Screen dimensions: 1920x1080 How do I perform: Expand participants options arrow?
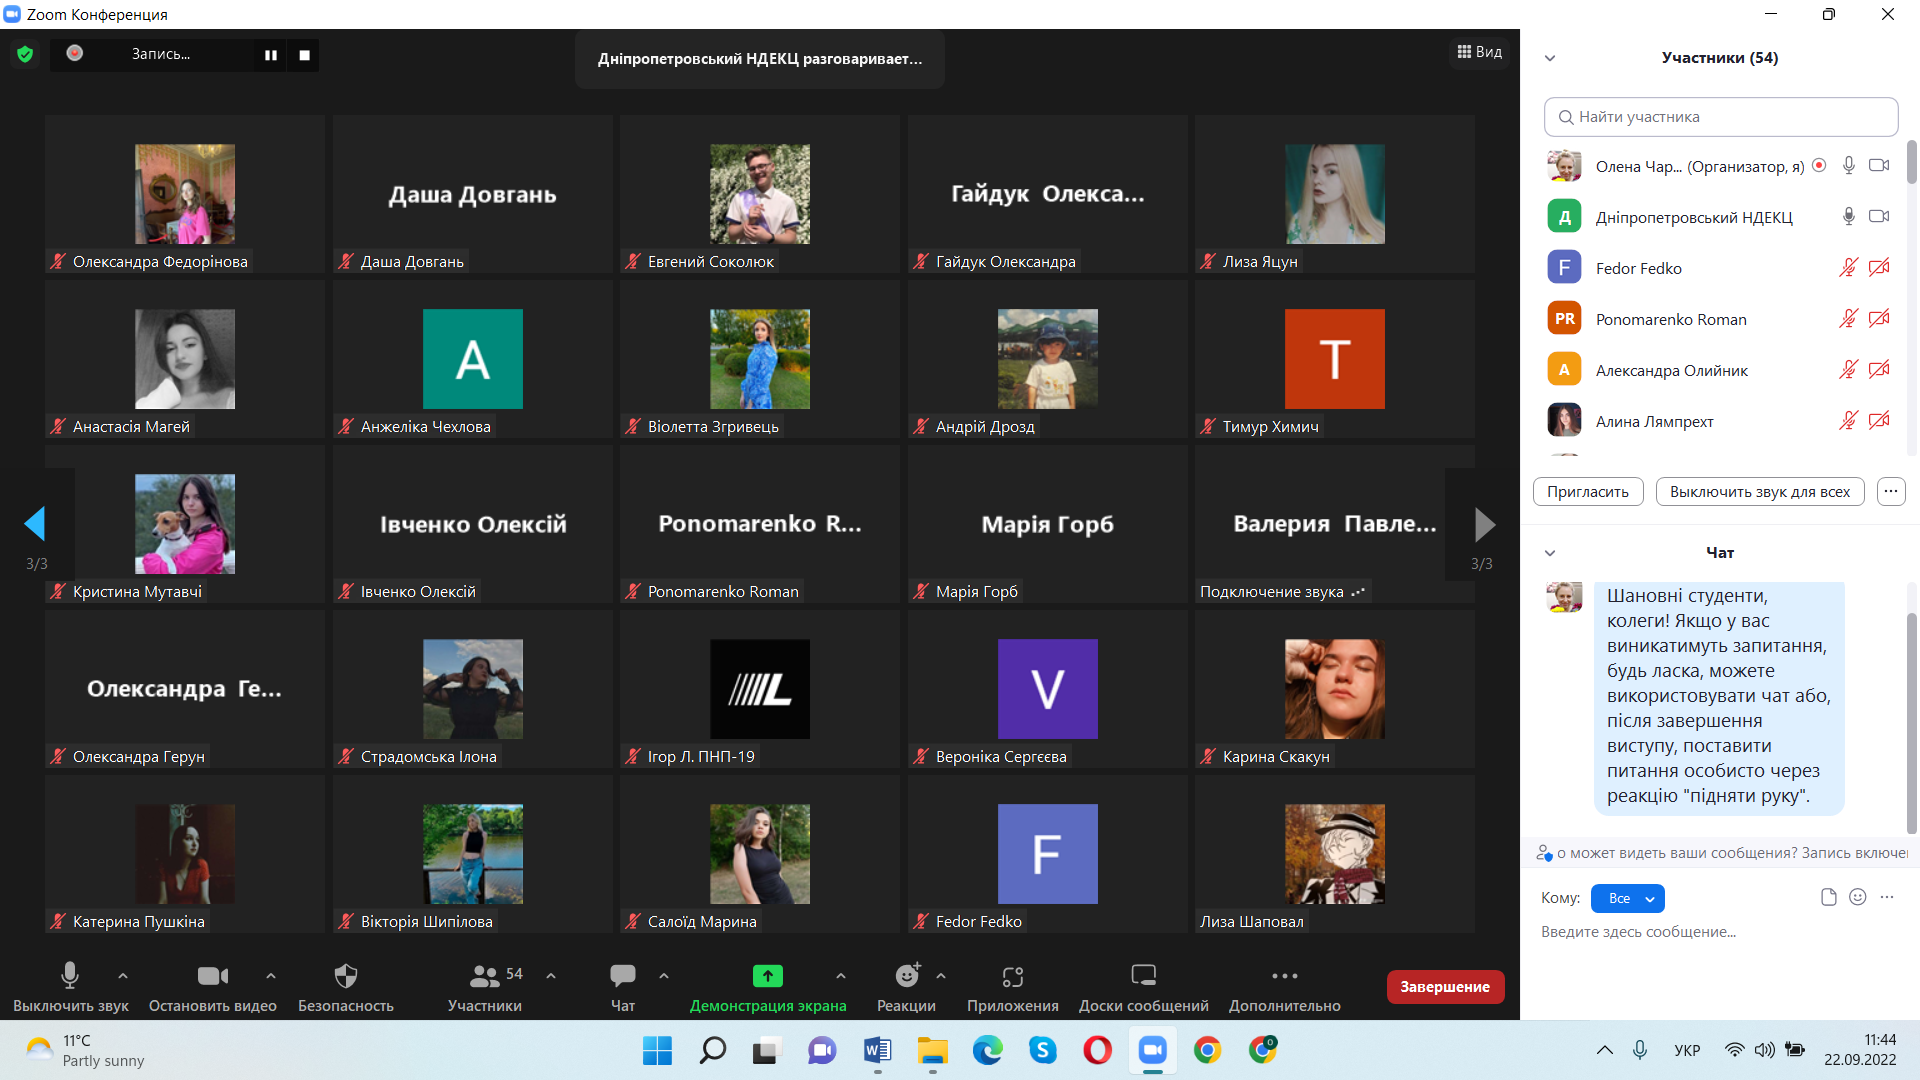(x=551, y=976)
